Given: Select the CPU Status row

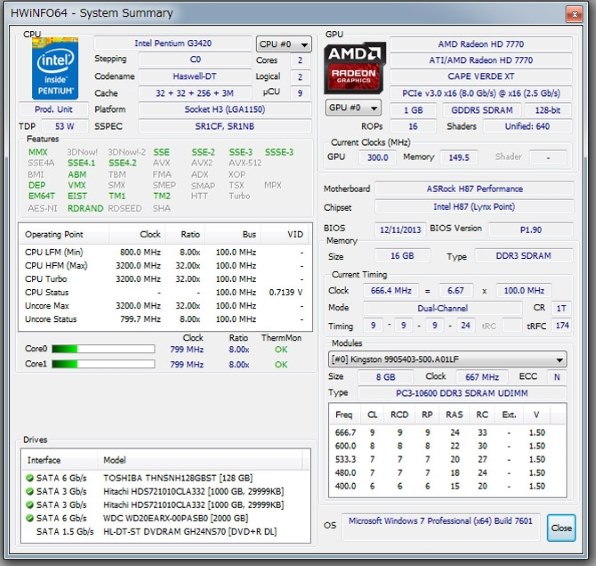Looking at the screenshot, I should (x=165, y=292).
